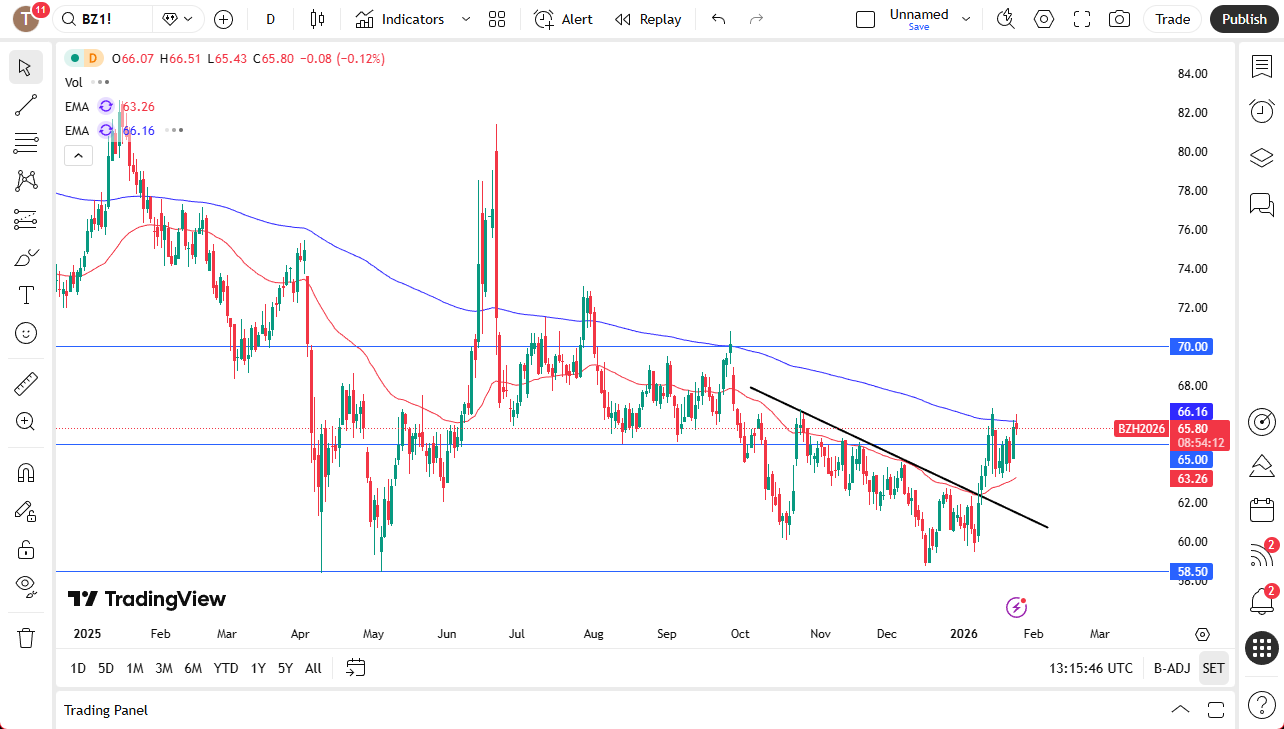Select the ruler measure tool

click(x=26, y=383)
